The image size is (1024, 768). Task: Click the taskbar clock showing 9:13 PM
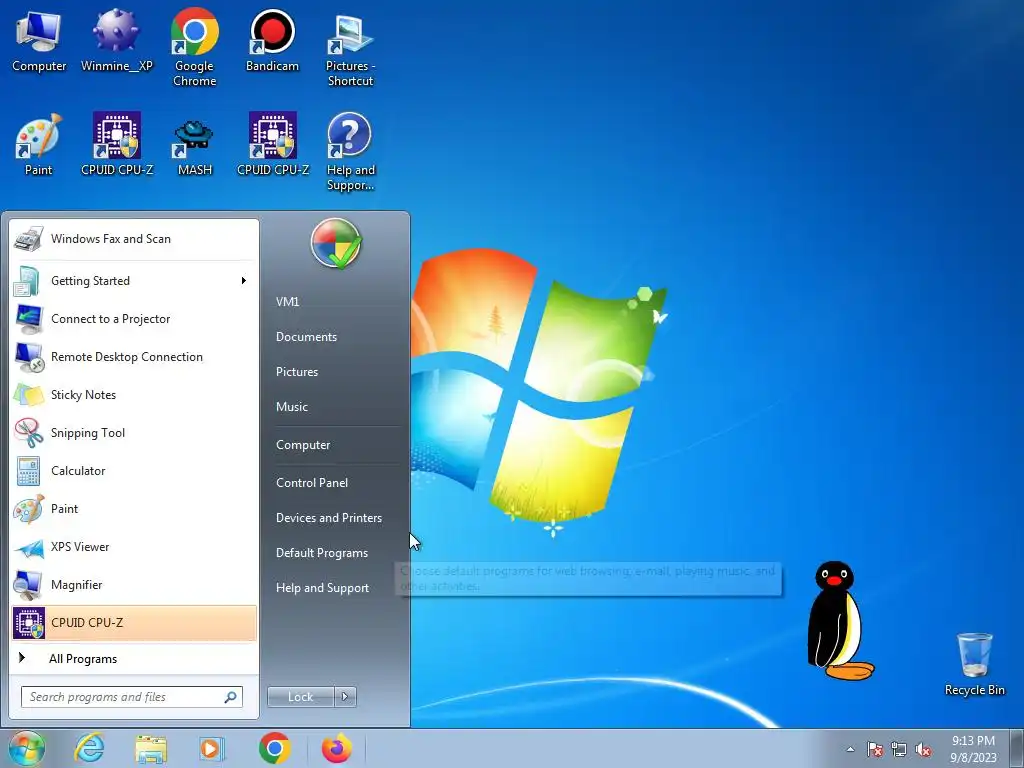[974, 748]
